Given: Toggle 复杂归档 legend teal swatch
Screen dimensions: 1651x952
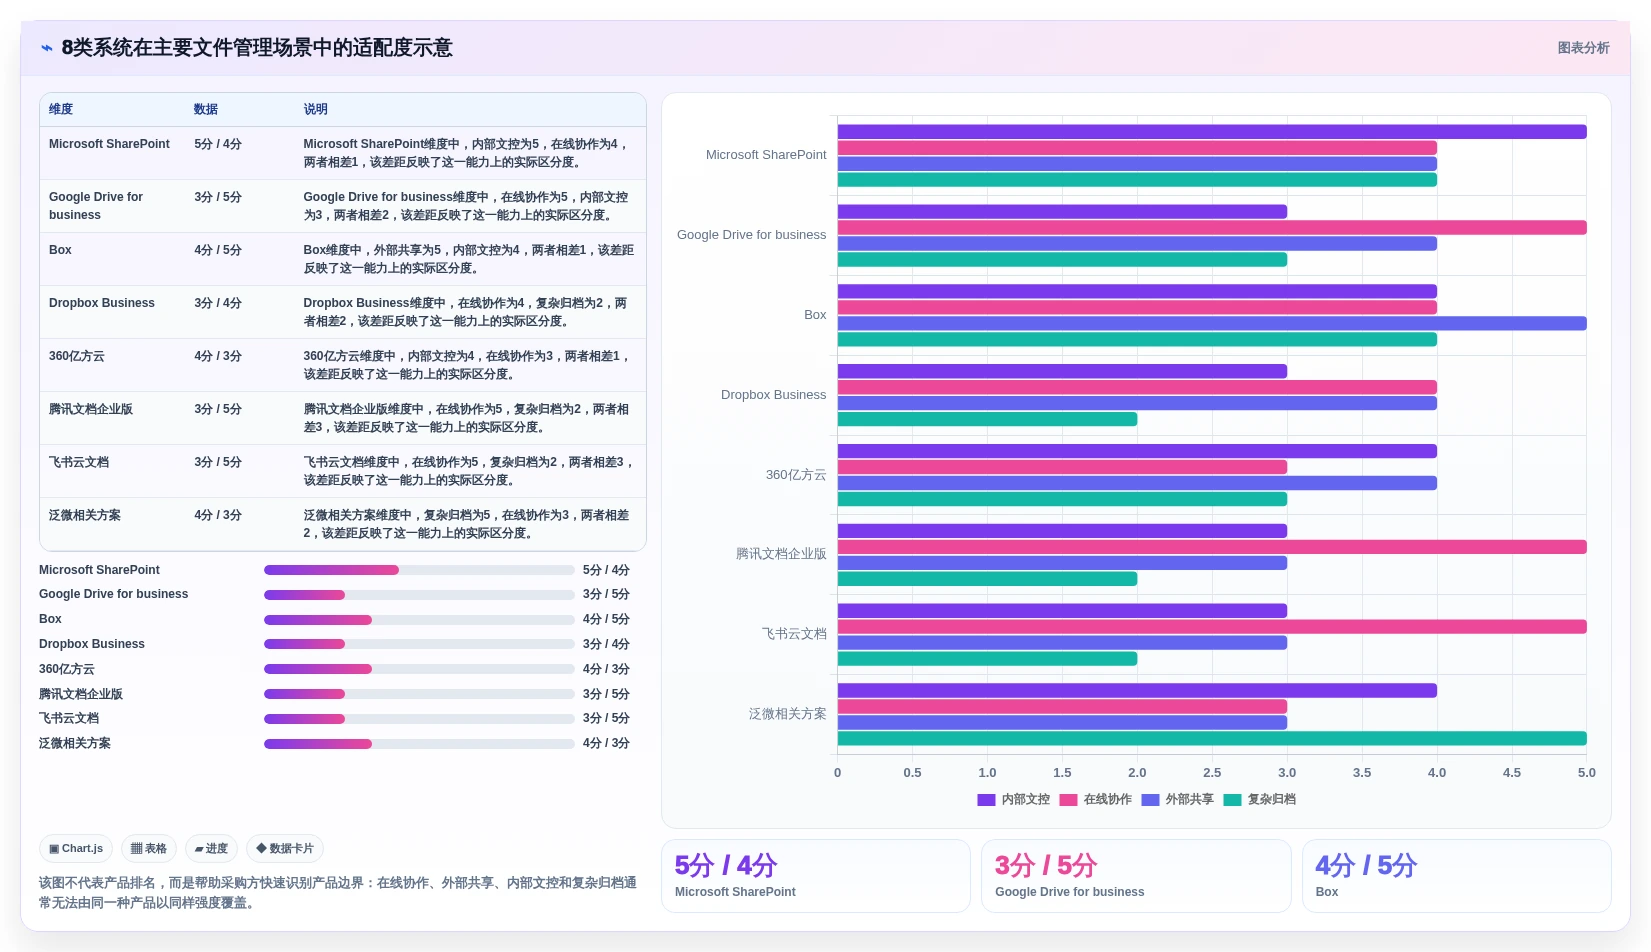Looking at the screenshot, I should tap(1232, 800).
